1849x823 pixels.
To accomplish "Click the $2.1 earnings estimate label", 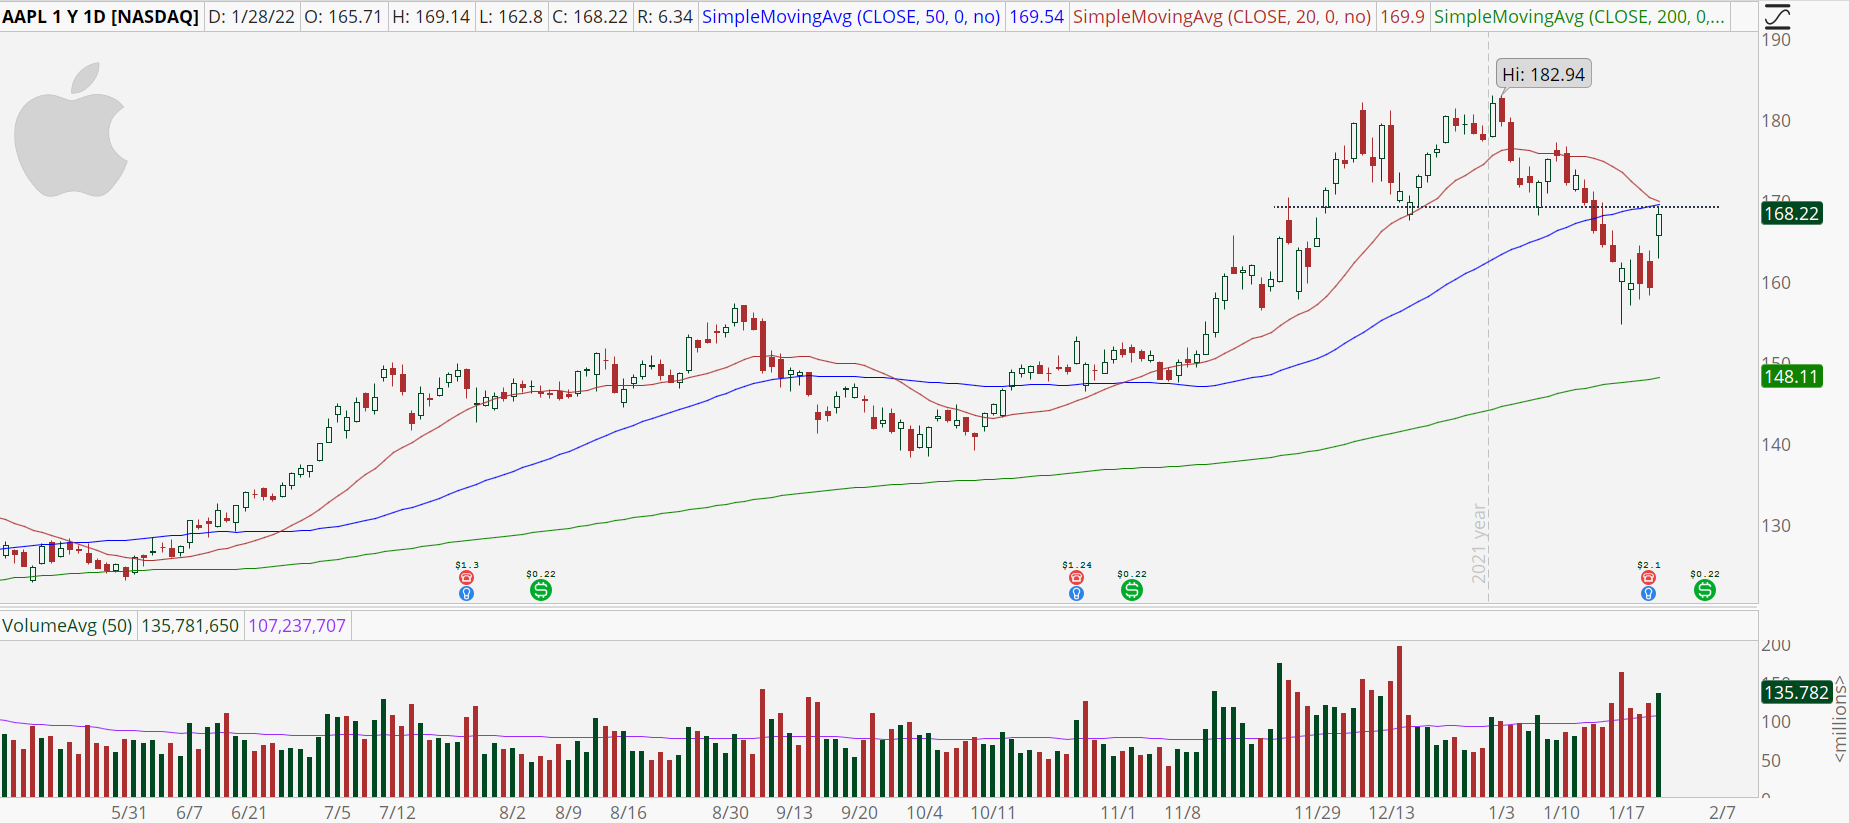I will (x=1649, y=565).
